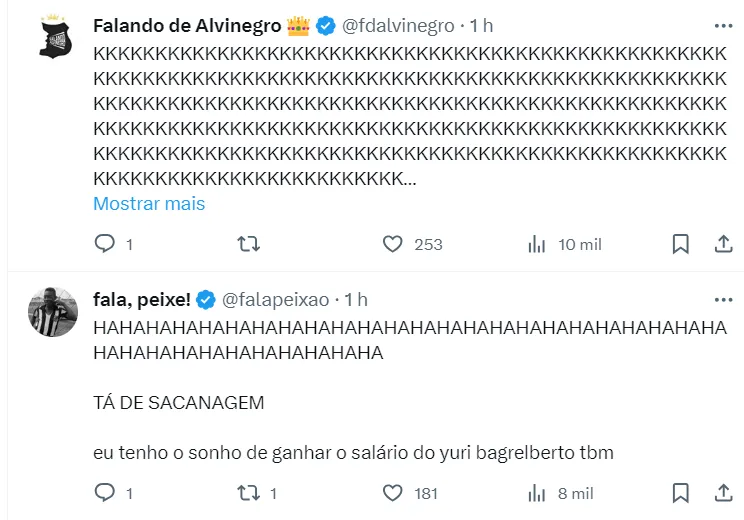Like the Falando de Alvinegro post

[x=393, y=244]
